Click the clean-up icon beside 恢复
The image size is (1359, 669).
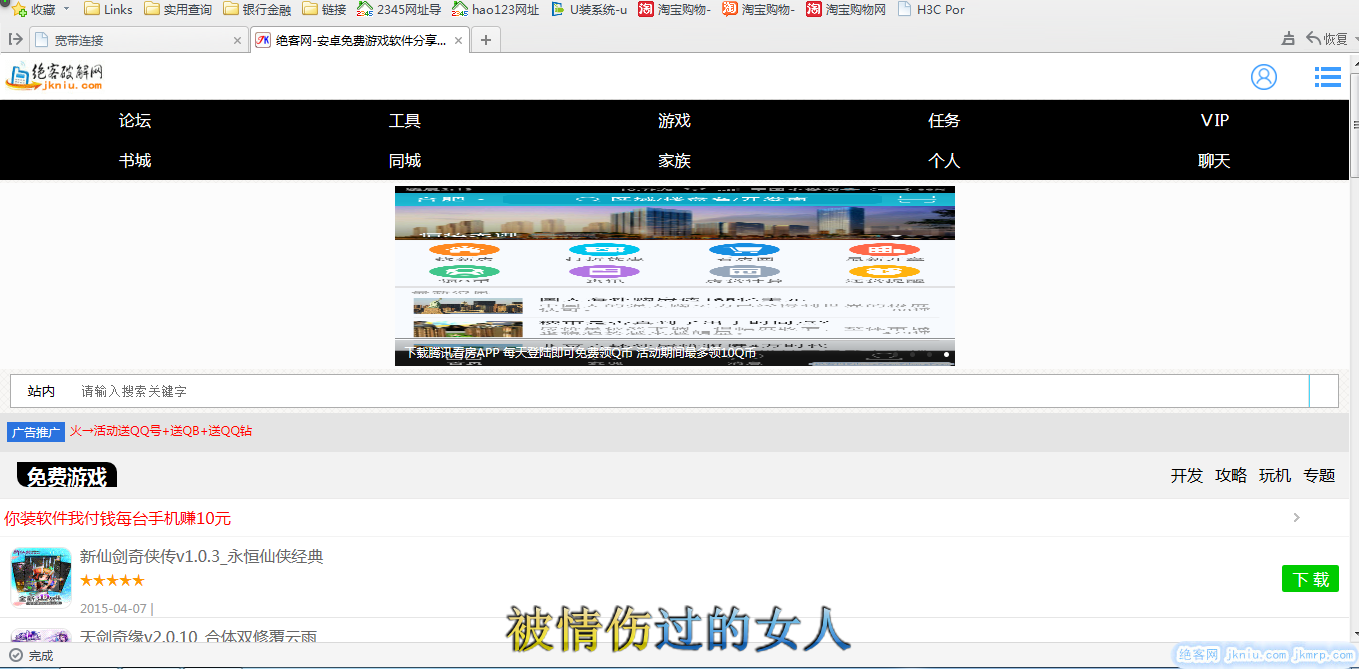(1288, 40)
